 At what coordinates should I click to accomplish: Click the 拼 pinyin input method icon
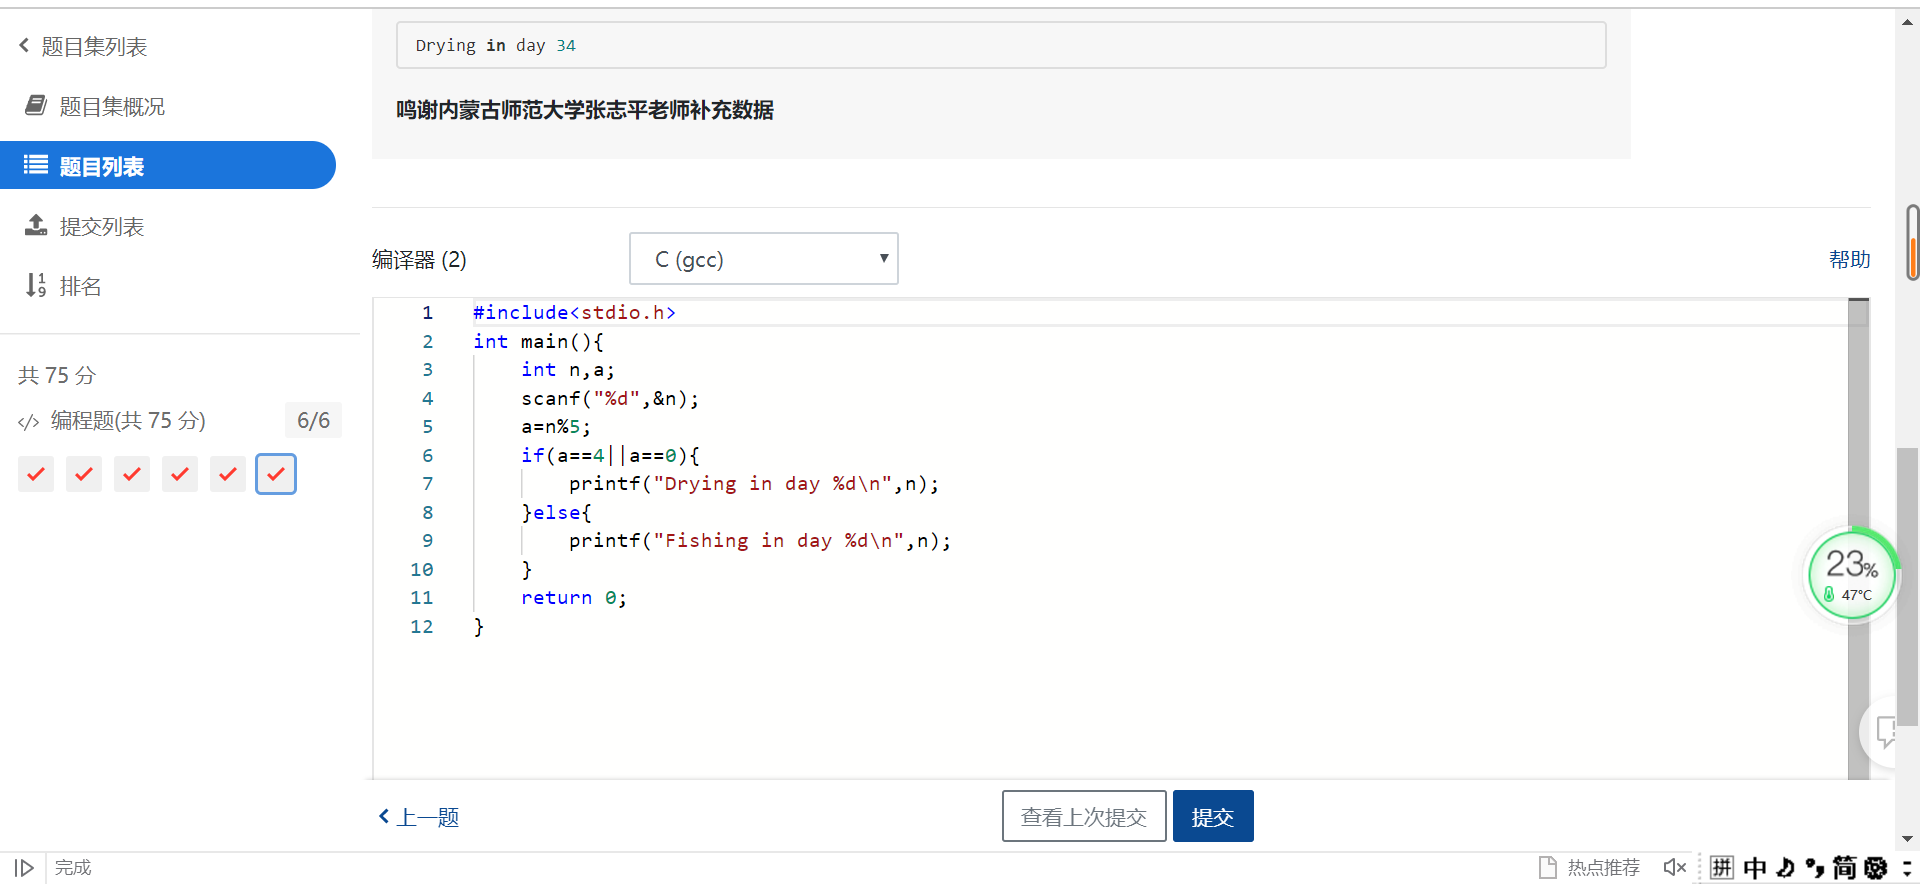(1722, 868)
